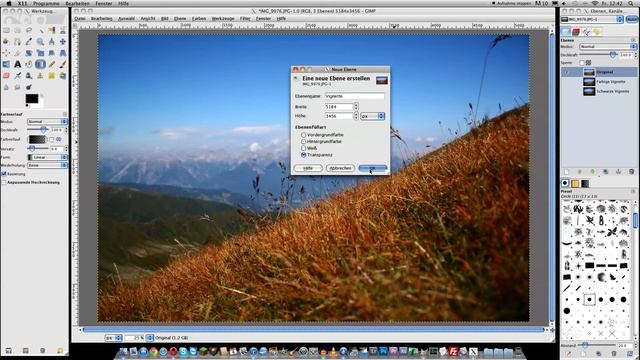This screenshot has height=360, width=640.
Task: Select the Paths tool in toolbox
Action: pos(18,41)
